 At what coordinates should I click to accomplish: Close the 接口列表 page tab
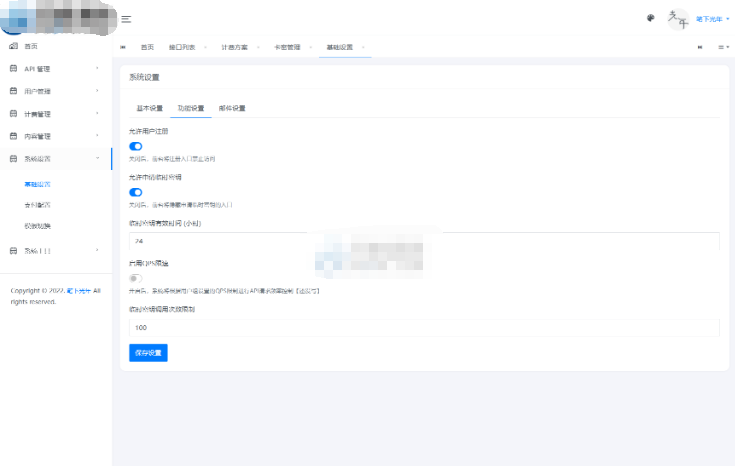click(x=205, y=47)
